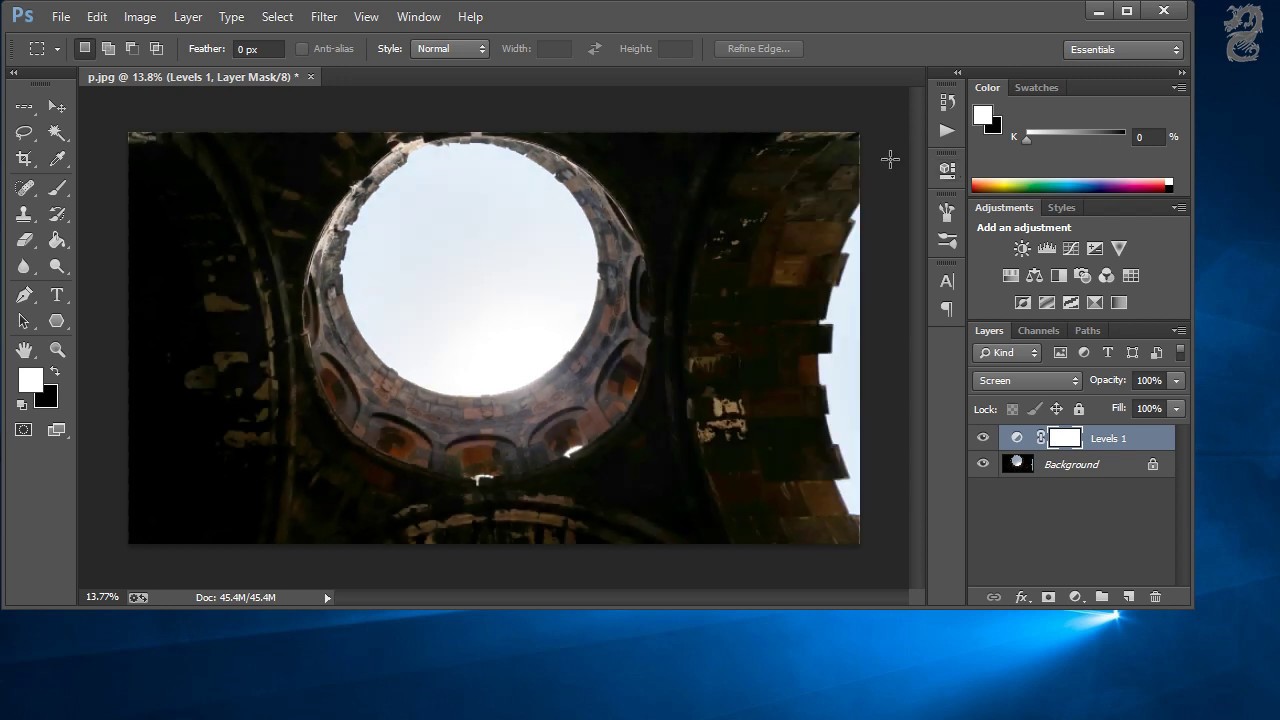Viewport: 1280px width, 720px height.
Task: Select the Levels 1 layer mask thumbnail
Action: point(1065,438)
